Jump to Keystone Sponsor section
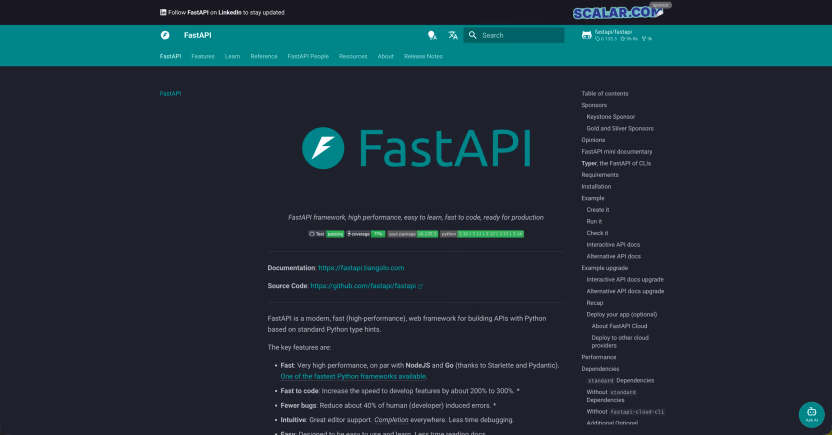The width and height of the screenshot is (832, 435). click(x=611, y=117)
